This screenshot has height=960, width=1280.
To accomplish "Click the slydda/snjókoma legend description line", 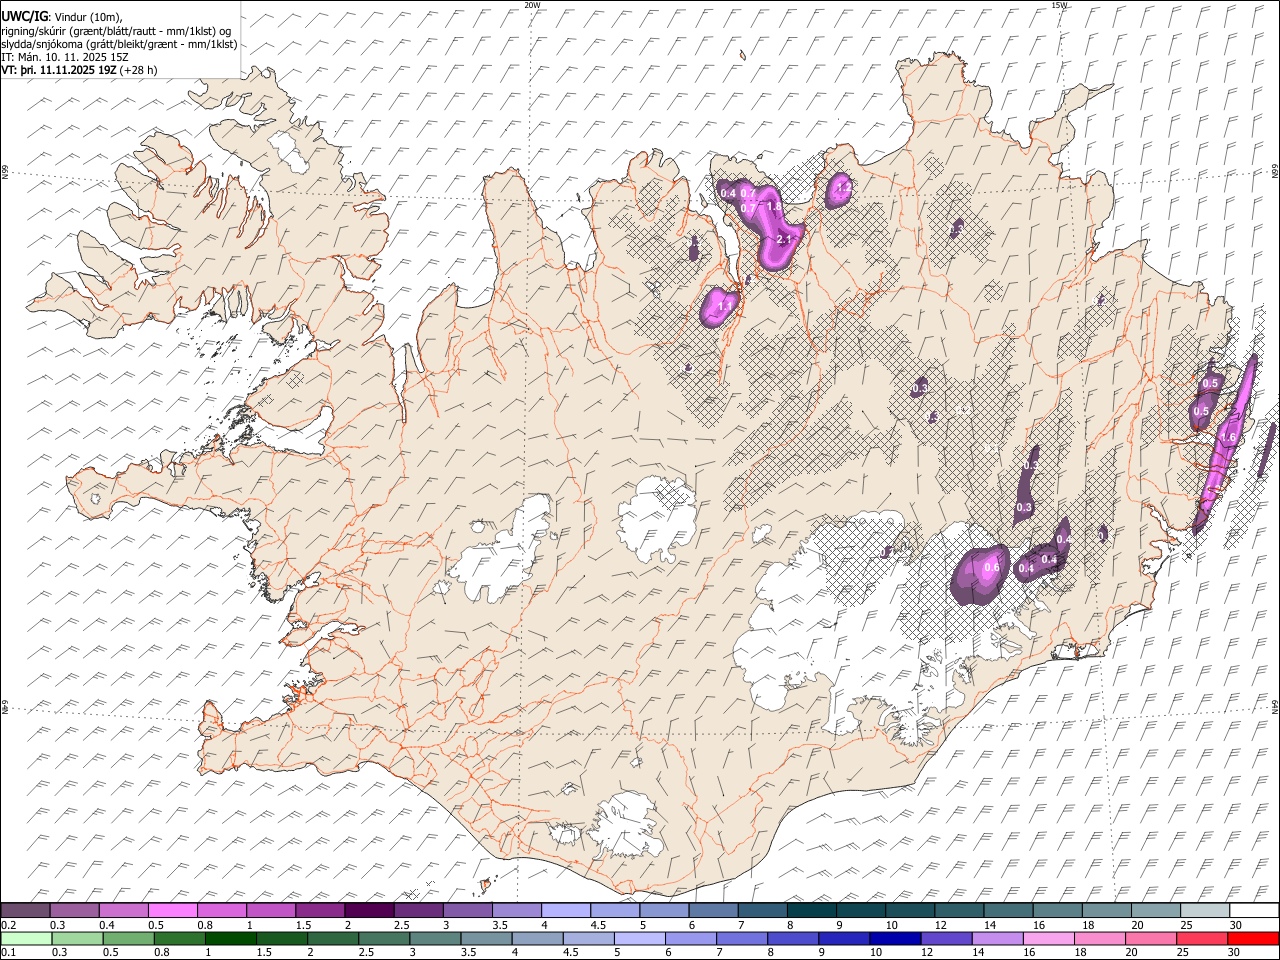I will (x=119, y=44).
